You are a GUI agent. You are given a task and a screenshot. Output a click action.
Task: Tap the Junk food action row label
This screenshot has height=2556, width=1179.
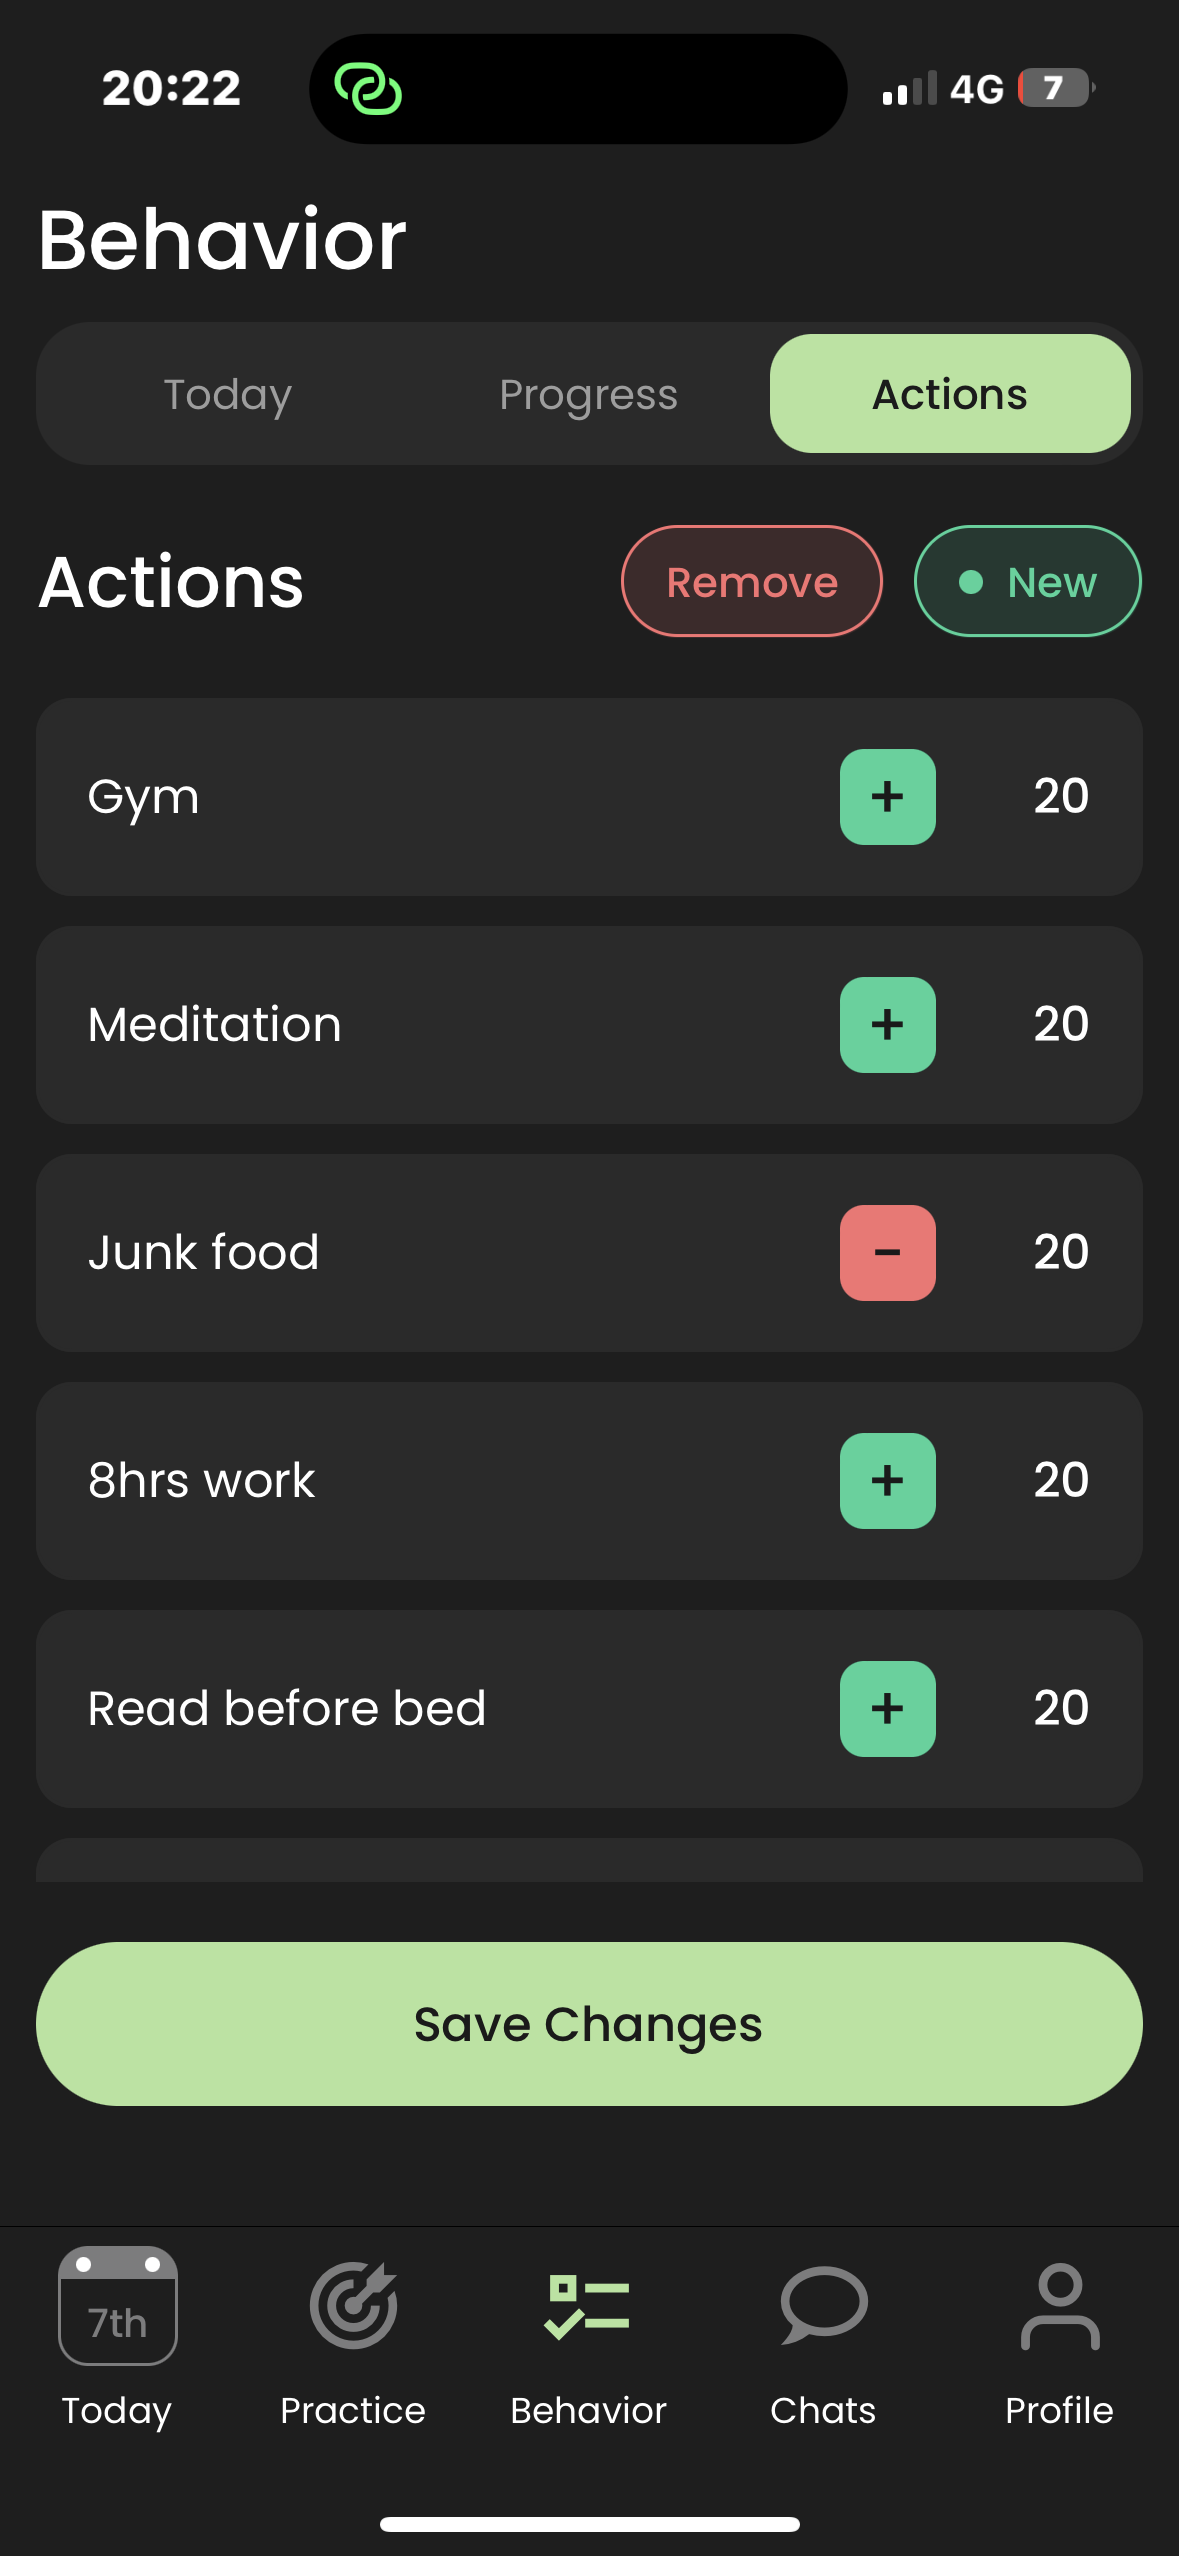click(x=204, y=1253)
